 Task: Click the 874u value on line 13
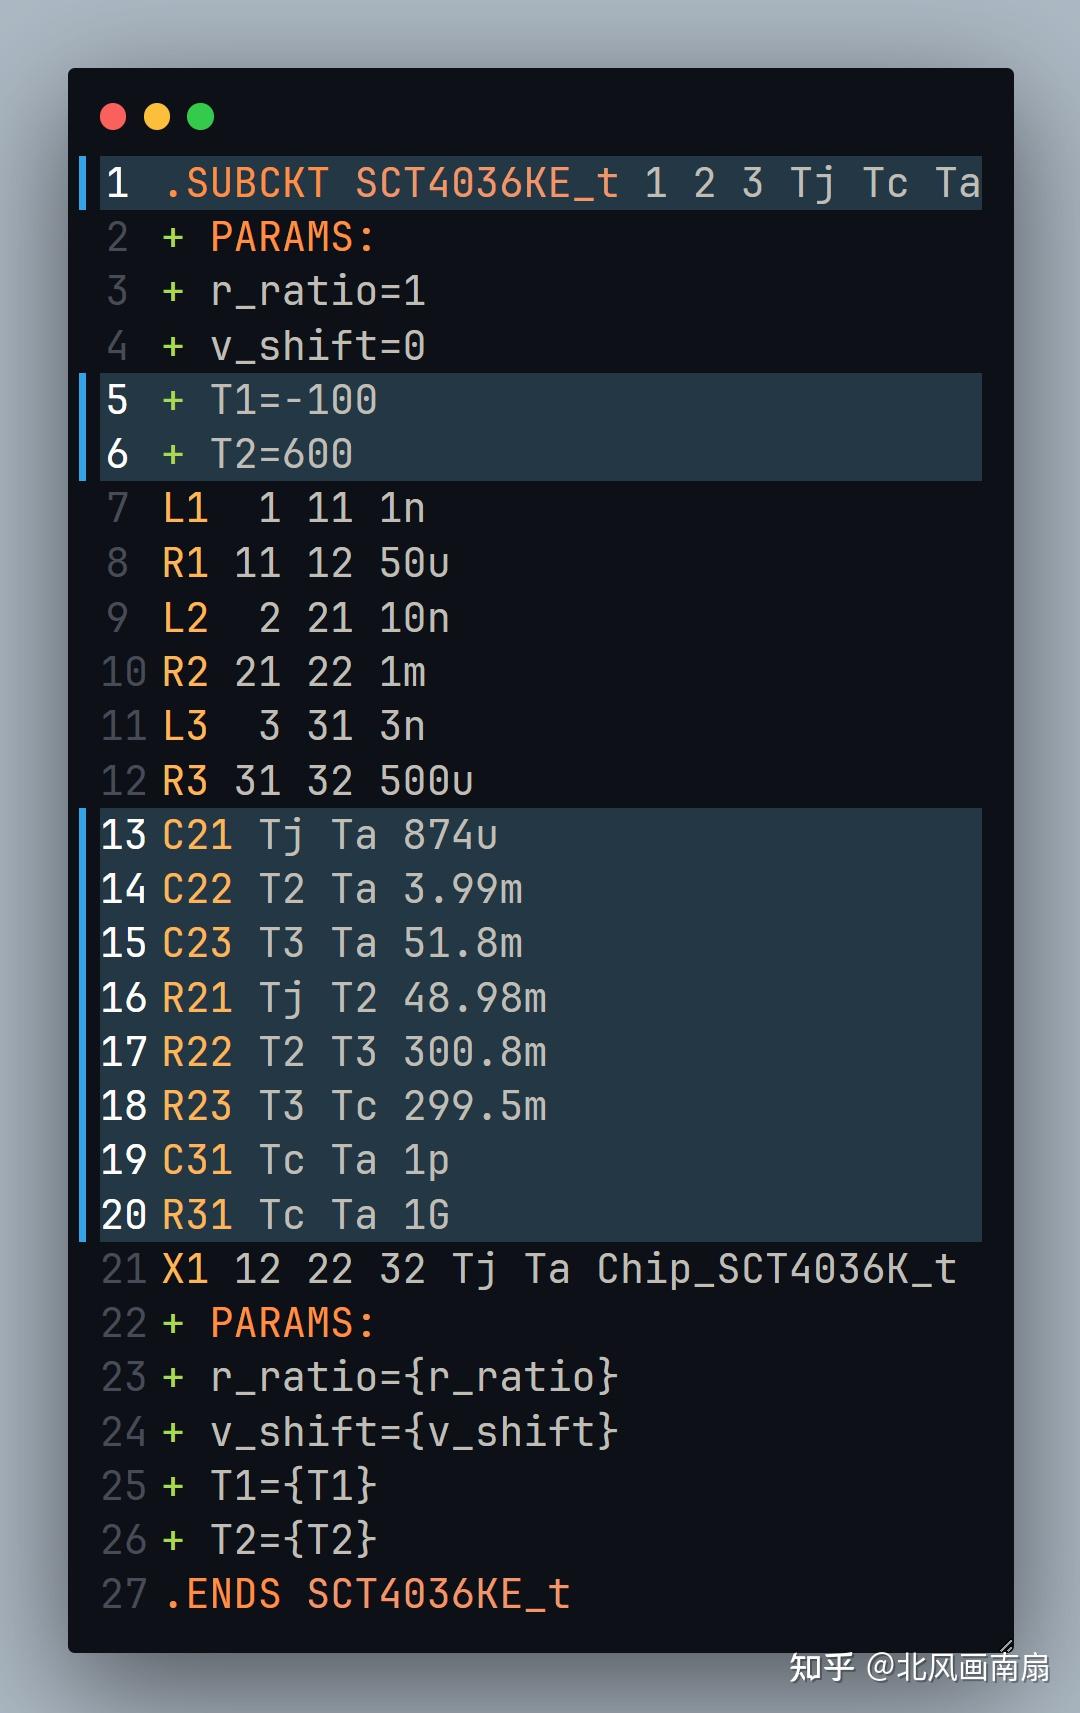point(450,835)
